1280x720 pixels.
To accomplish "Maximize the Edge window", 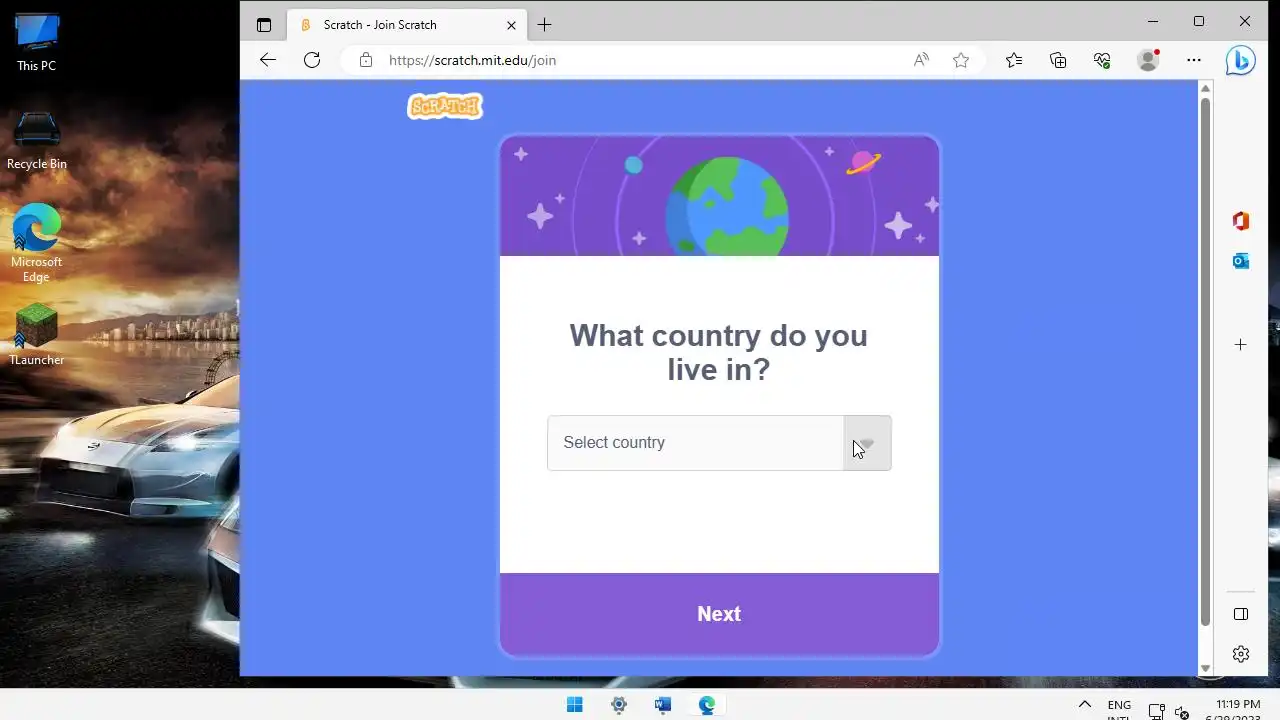I will pyautogui.click(x=1199, y=21).
